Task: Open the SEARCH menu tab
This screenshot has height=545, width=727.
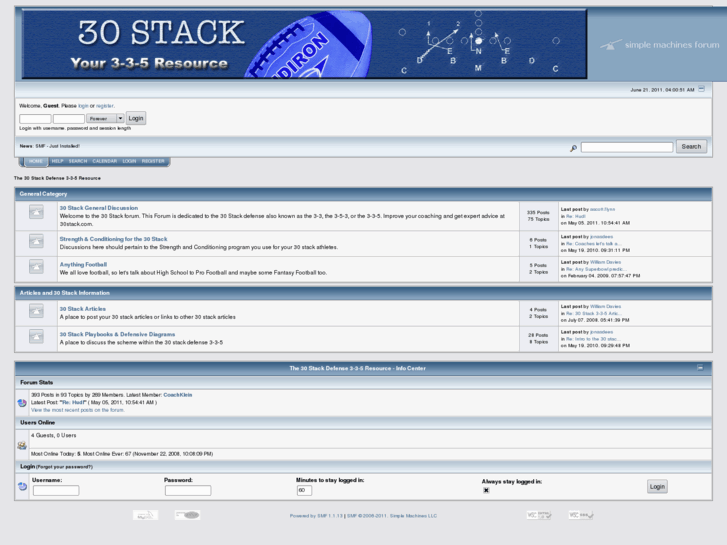Action: [78, 161]
